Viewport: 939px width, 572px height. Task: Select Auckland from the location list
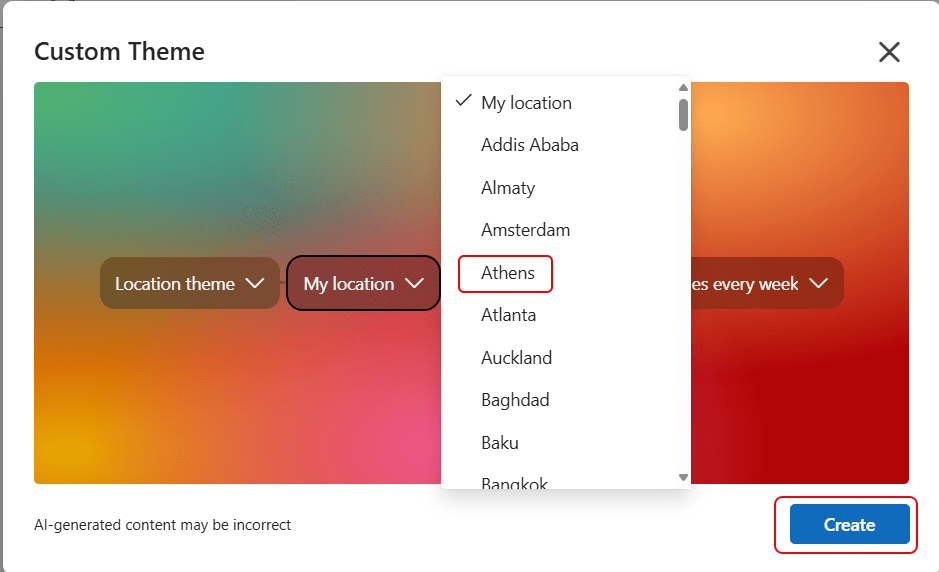click(516, 358)
